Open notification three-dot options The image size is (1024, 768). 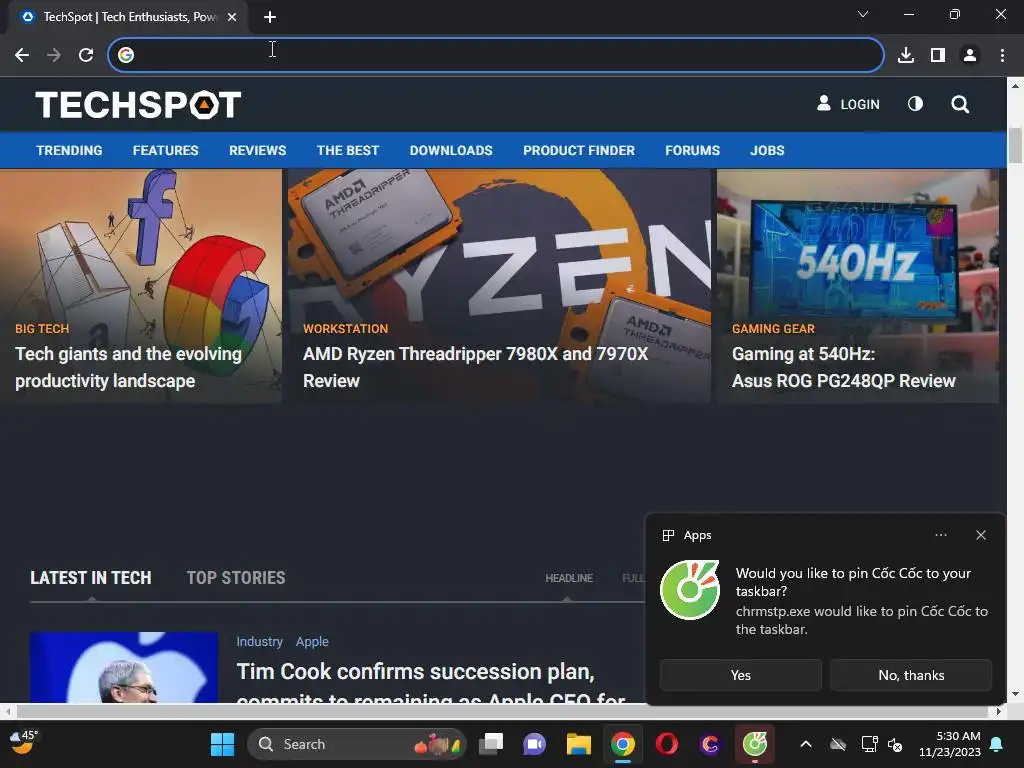click(940, 535)
